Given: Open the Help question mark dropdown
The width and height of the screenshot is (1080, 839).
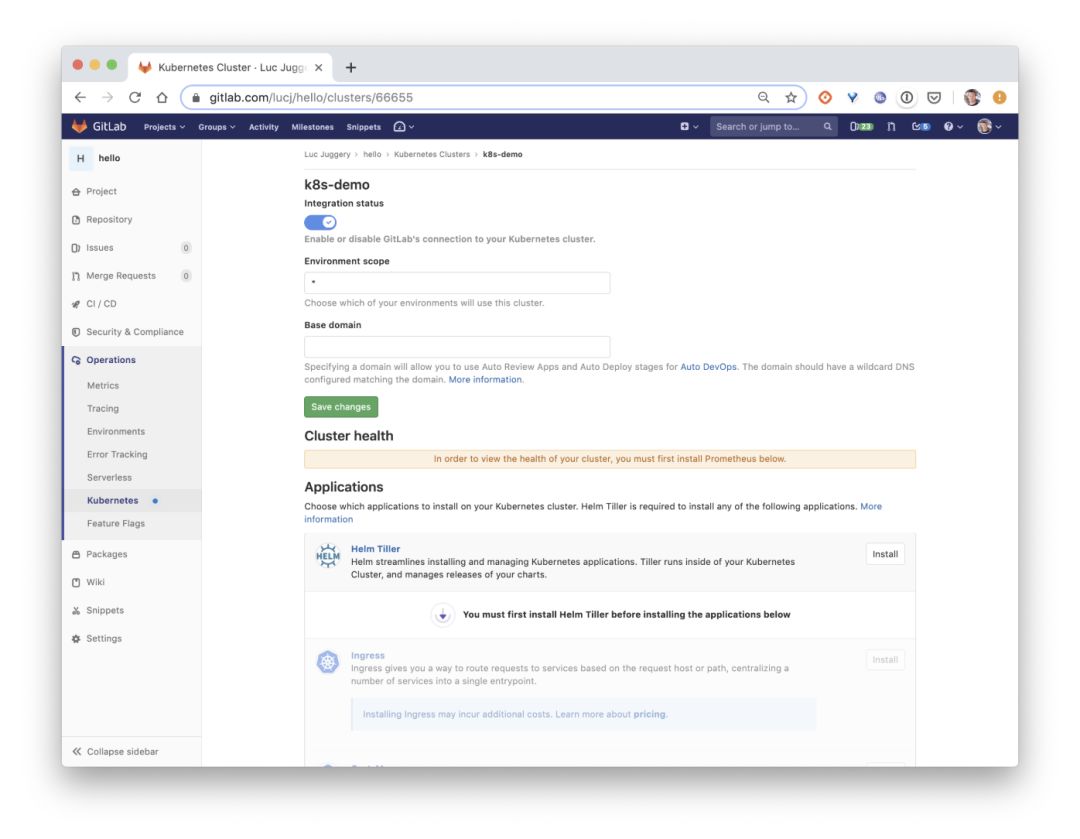Looking at the screenshot, I should click(953, 126).
